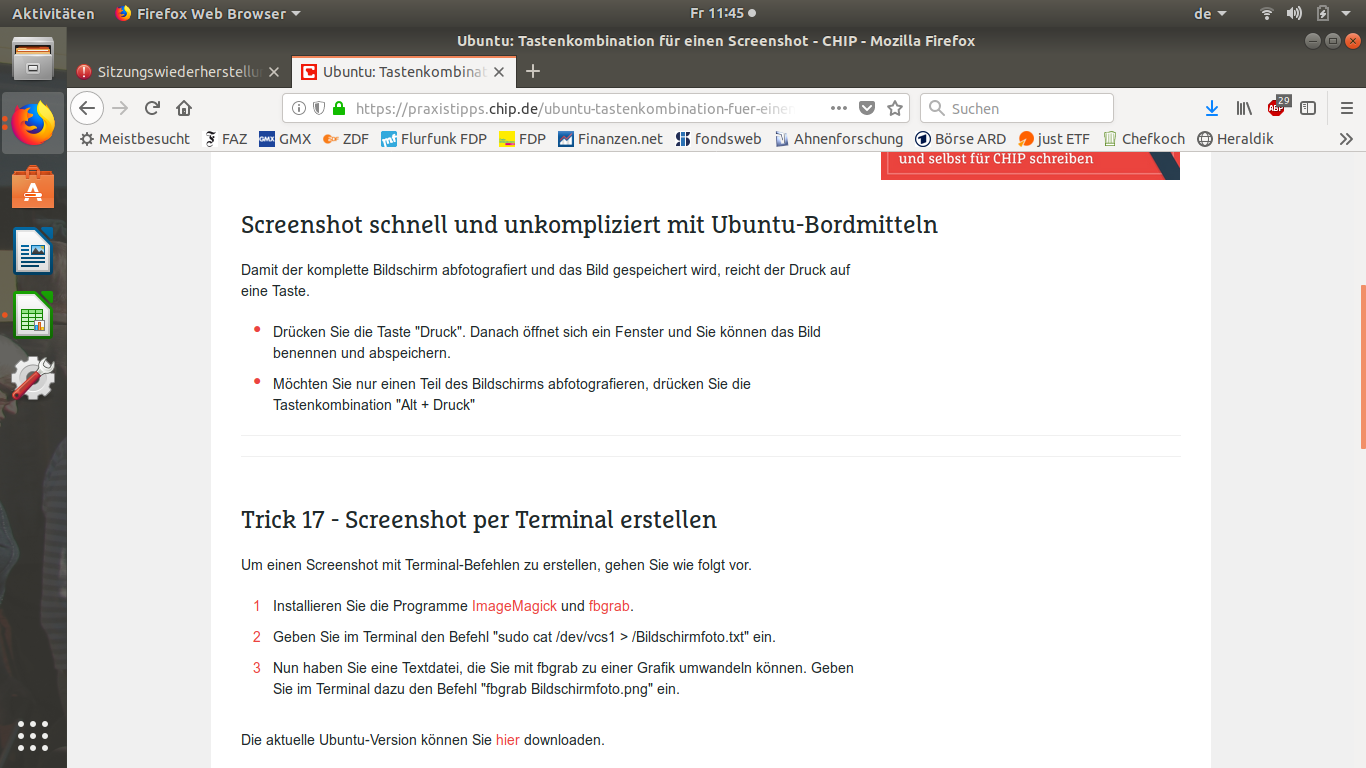
Task: Show all applications grid
Action: coord(33,735)
